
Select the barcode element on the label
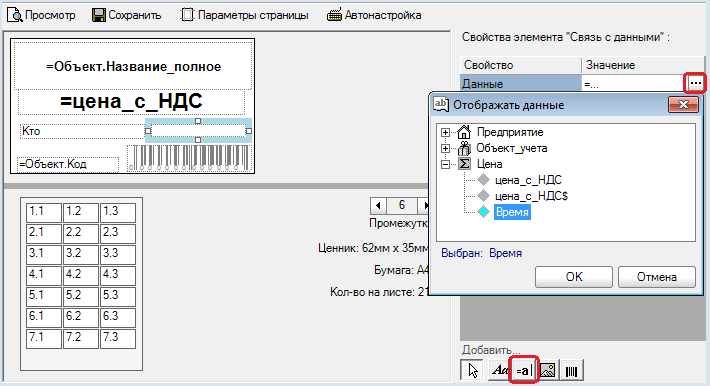tap(189, 158)
